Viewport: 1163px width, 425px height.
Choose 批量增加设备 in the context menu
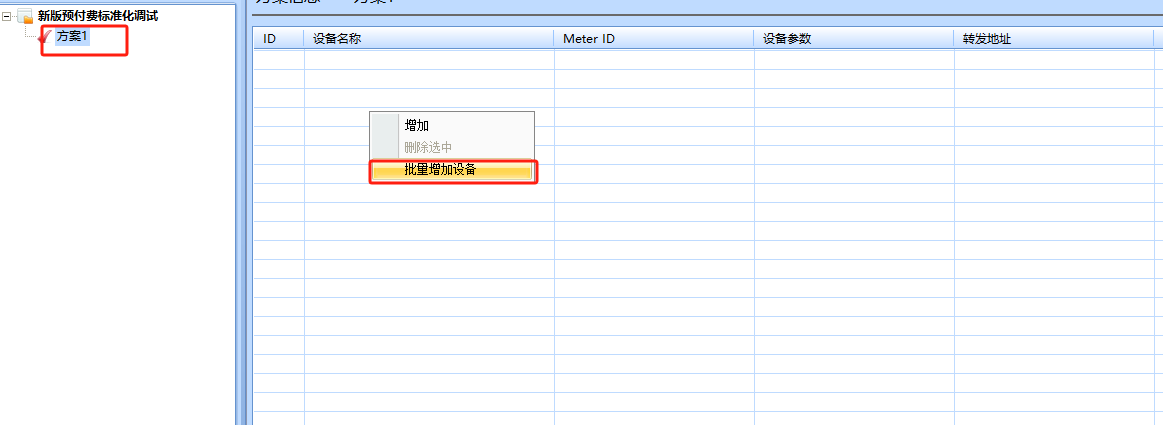click(440, 170)
